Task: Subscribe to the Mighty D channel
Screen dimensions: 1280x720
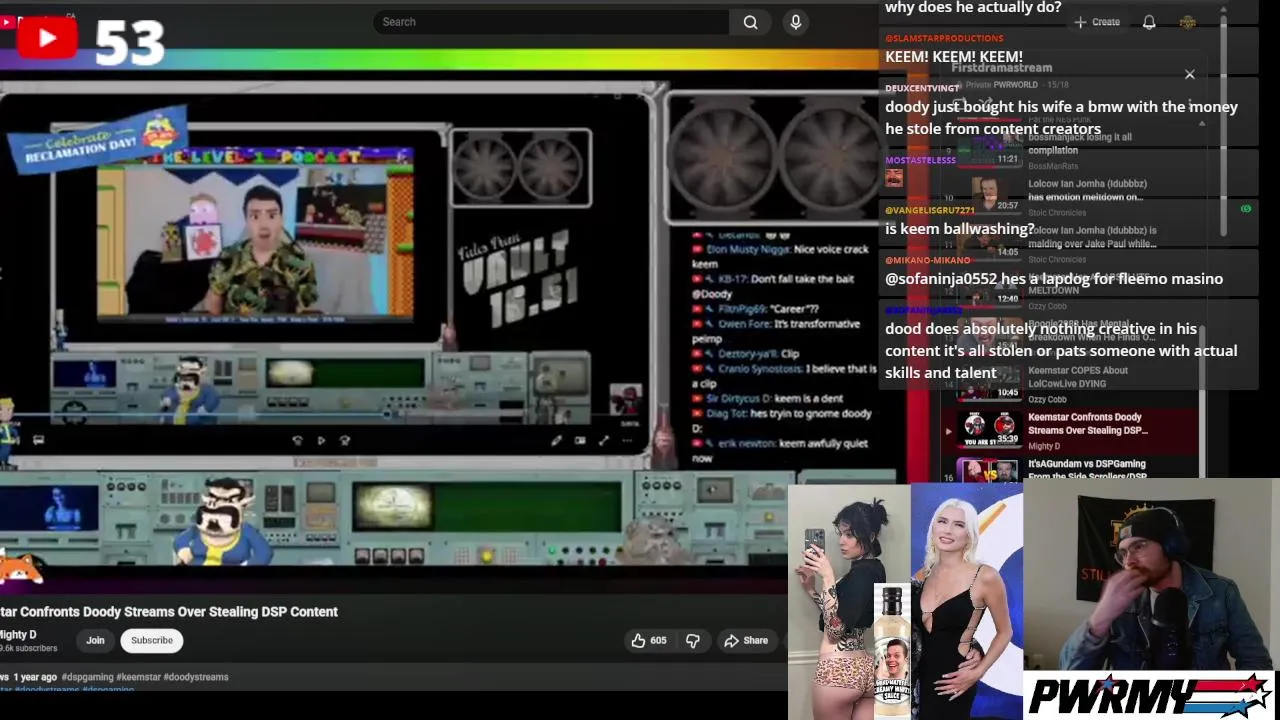Action: [x=152, y=640]
